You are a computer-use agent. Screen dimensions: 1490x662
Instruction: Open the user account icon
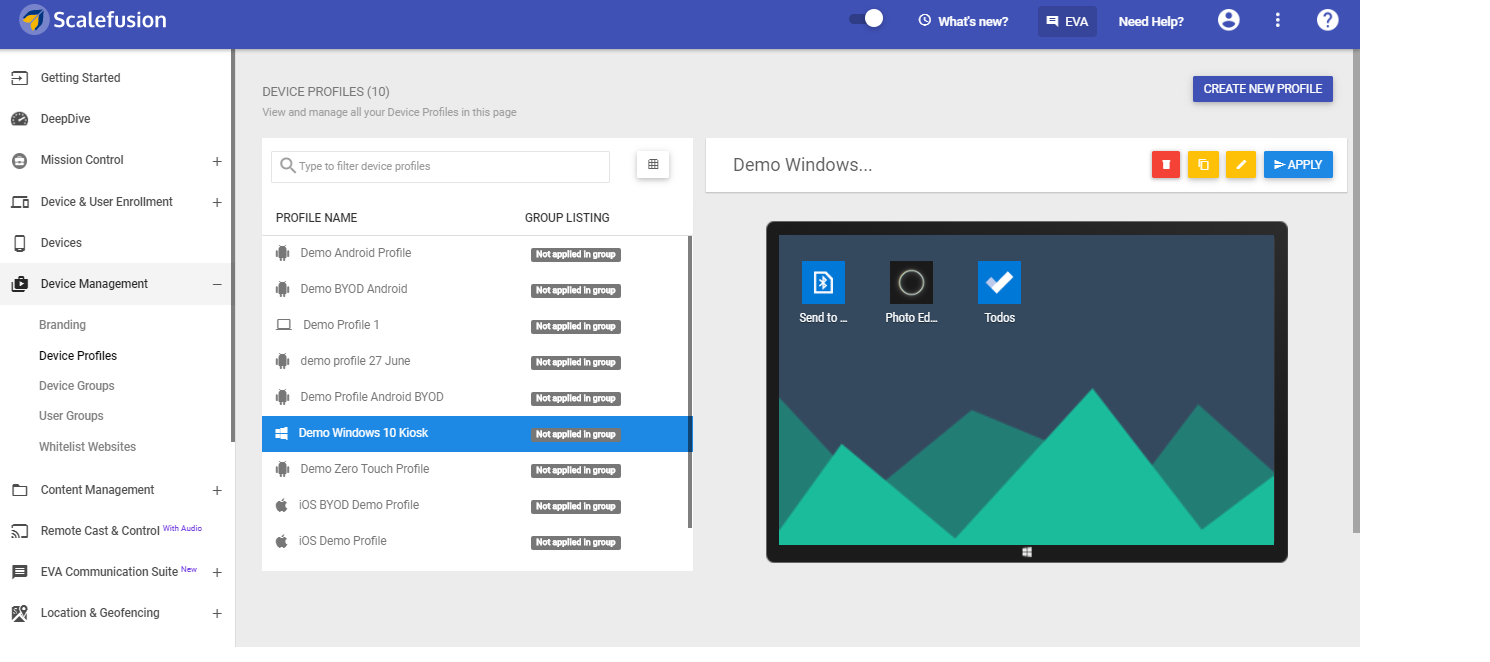(1229, 20)
